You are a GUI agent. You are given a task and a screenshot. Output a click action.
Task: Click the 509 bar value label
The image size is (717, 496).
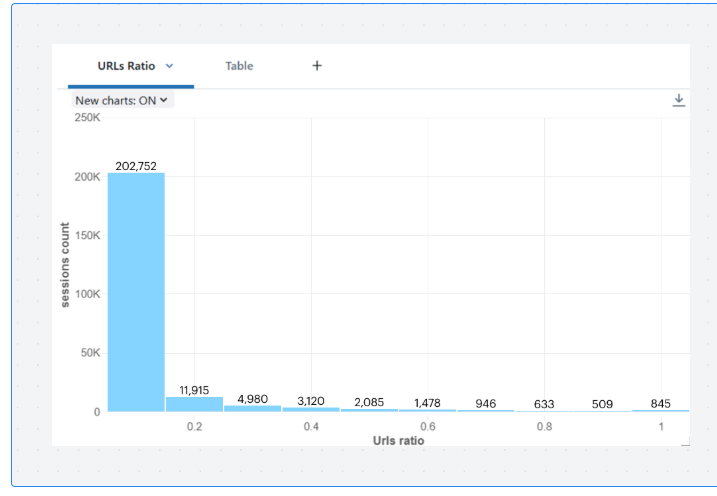tap(602, 404)
